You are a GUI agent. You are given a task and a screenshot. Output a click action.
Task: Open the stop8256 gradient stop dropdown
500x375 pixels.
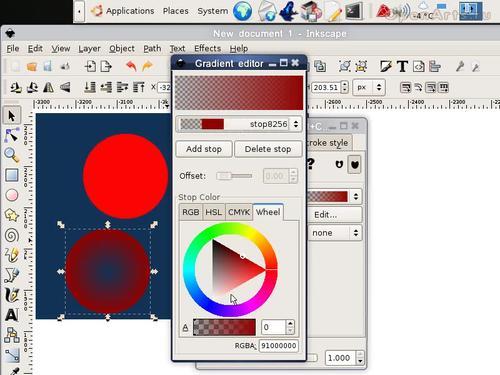pos(239,124)
